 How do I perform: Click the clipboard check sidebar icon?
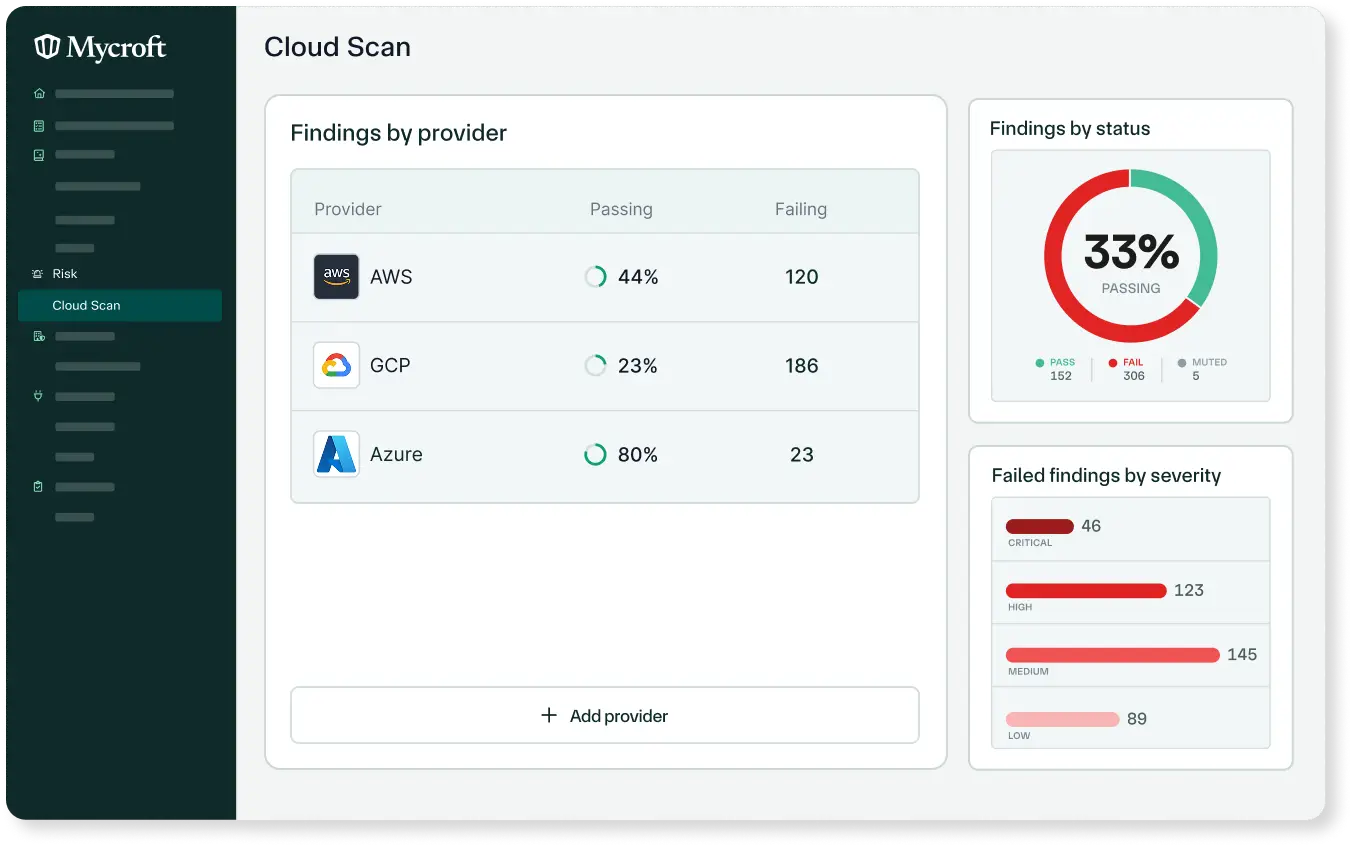tap(39, 487)
